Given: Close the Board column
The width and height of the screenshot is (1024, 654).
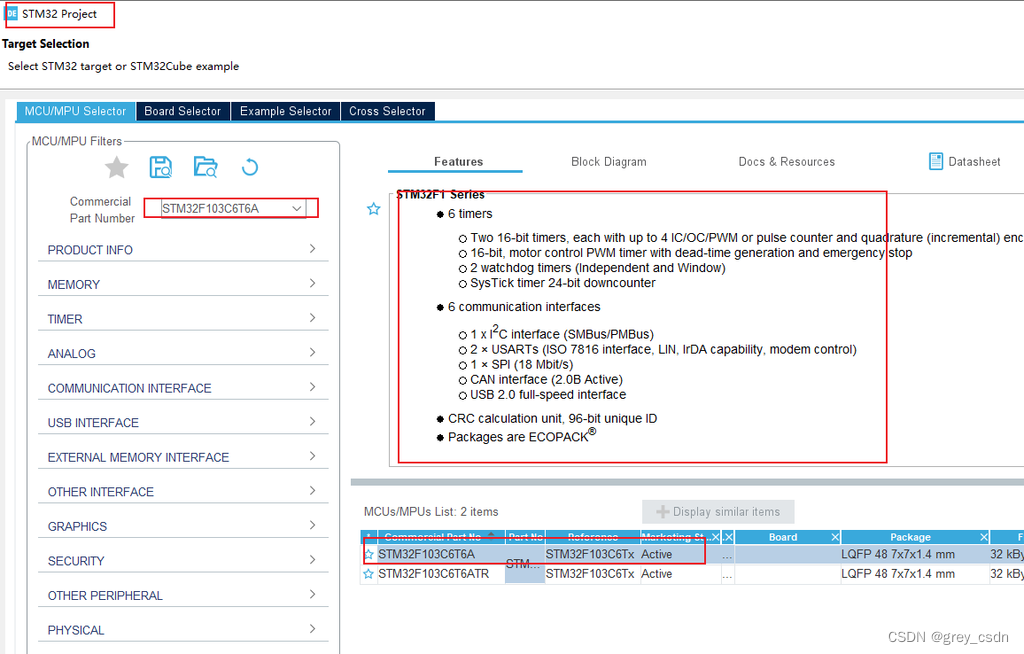Looking at the screenshot, I should pos(835,537).
